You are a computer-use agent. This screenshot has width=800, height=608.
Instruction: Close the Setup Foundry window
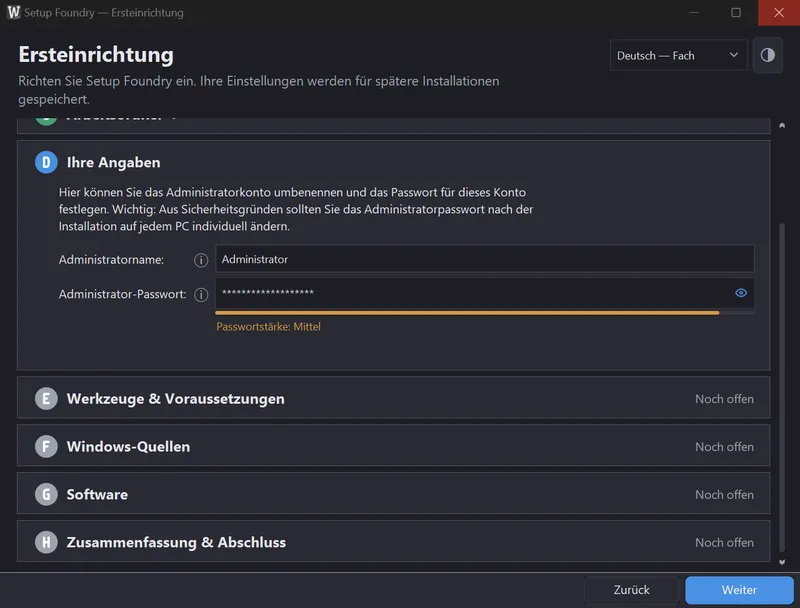[779, 13]
